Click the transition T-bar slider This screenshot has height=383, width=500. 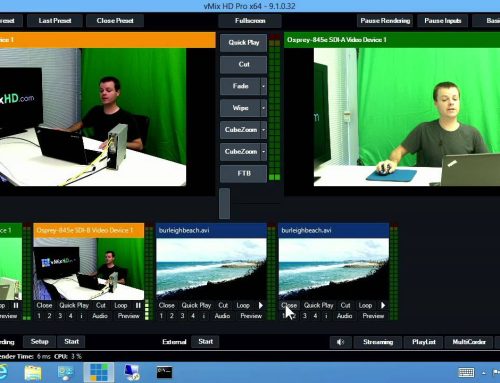(x=224, y=203)
